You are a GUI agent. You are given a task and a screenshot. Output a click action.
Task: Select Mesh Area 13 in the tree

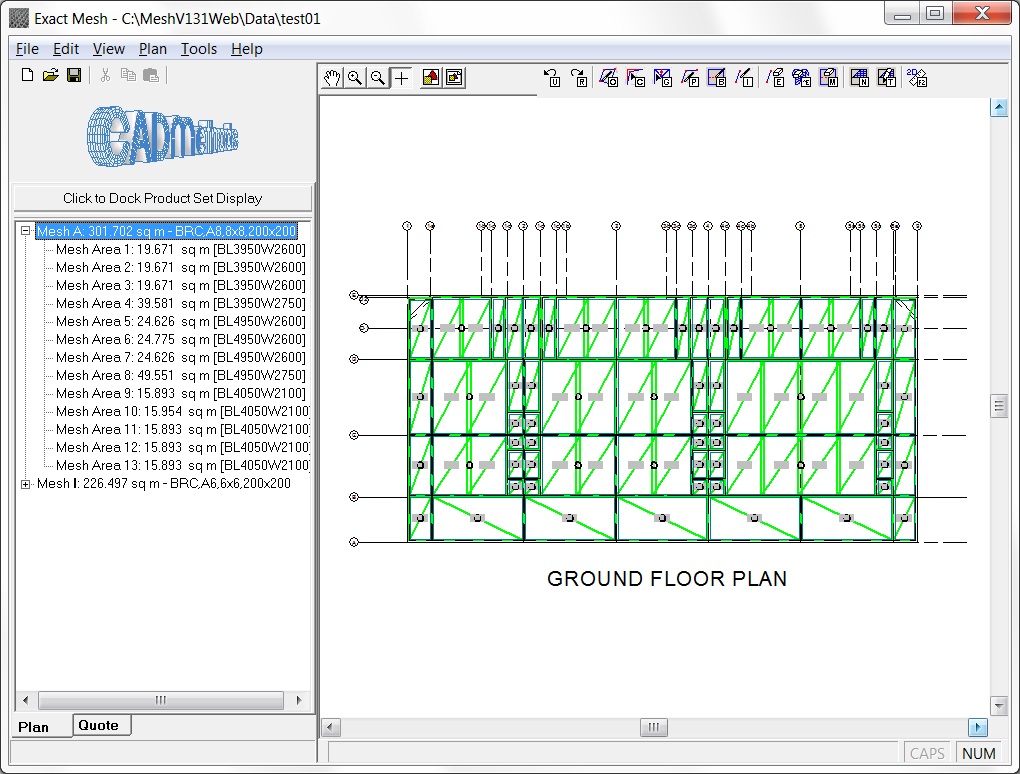pyautogui.click(x=182, y=466)
